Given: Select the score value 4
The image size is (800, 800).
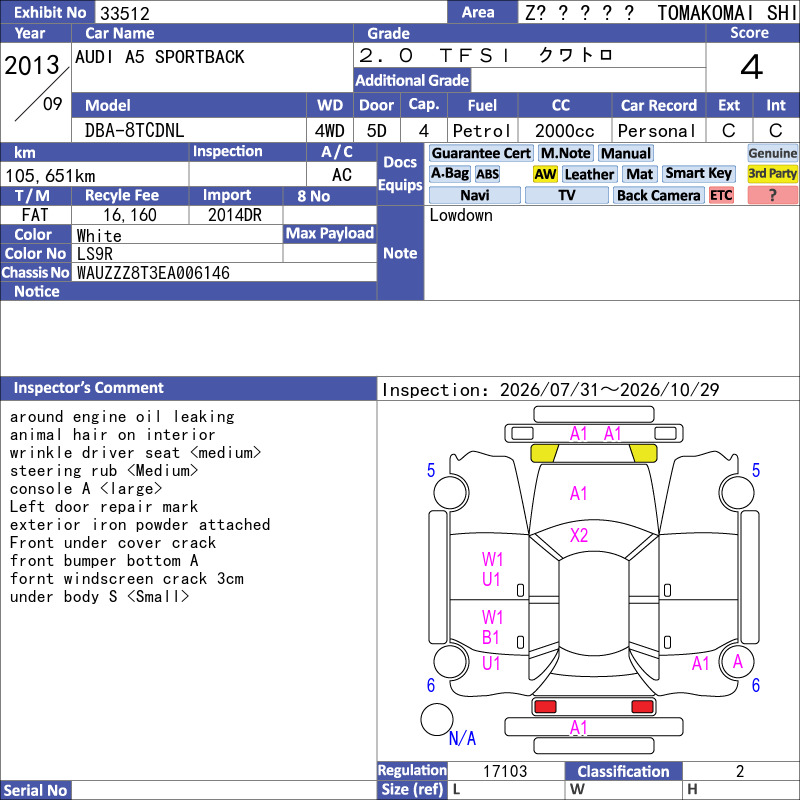Looking at the screenshot, I should tap(752, 67).
